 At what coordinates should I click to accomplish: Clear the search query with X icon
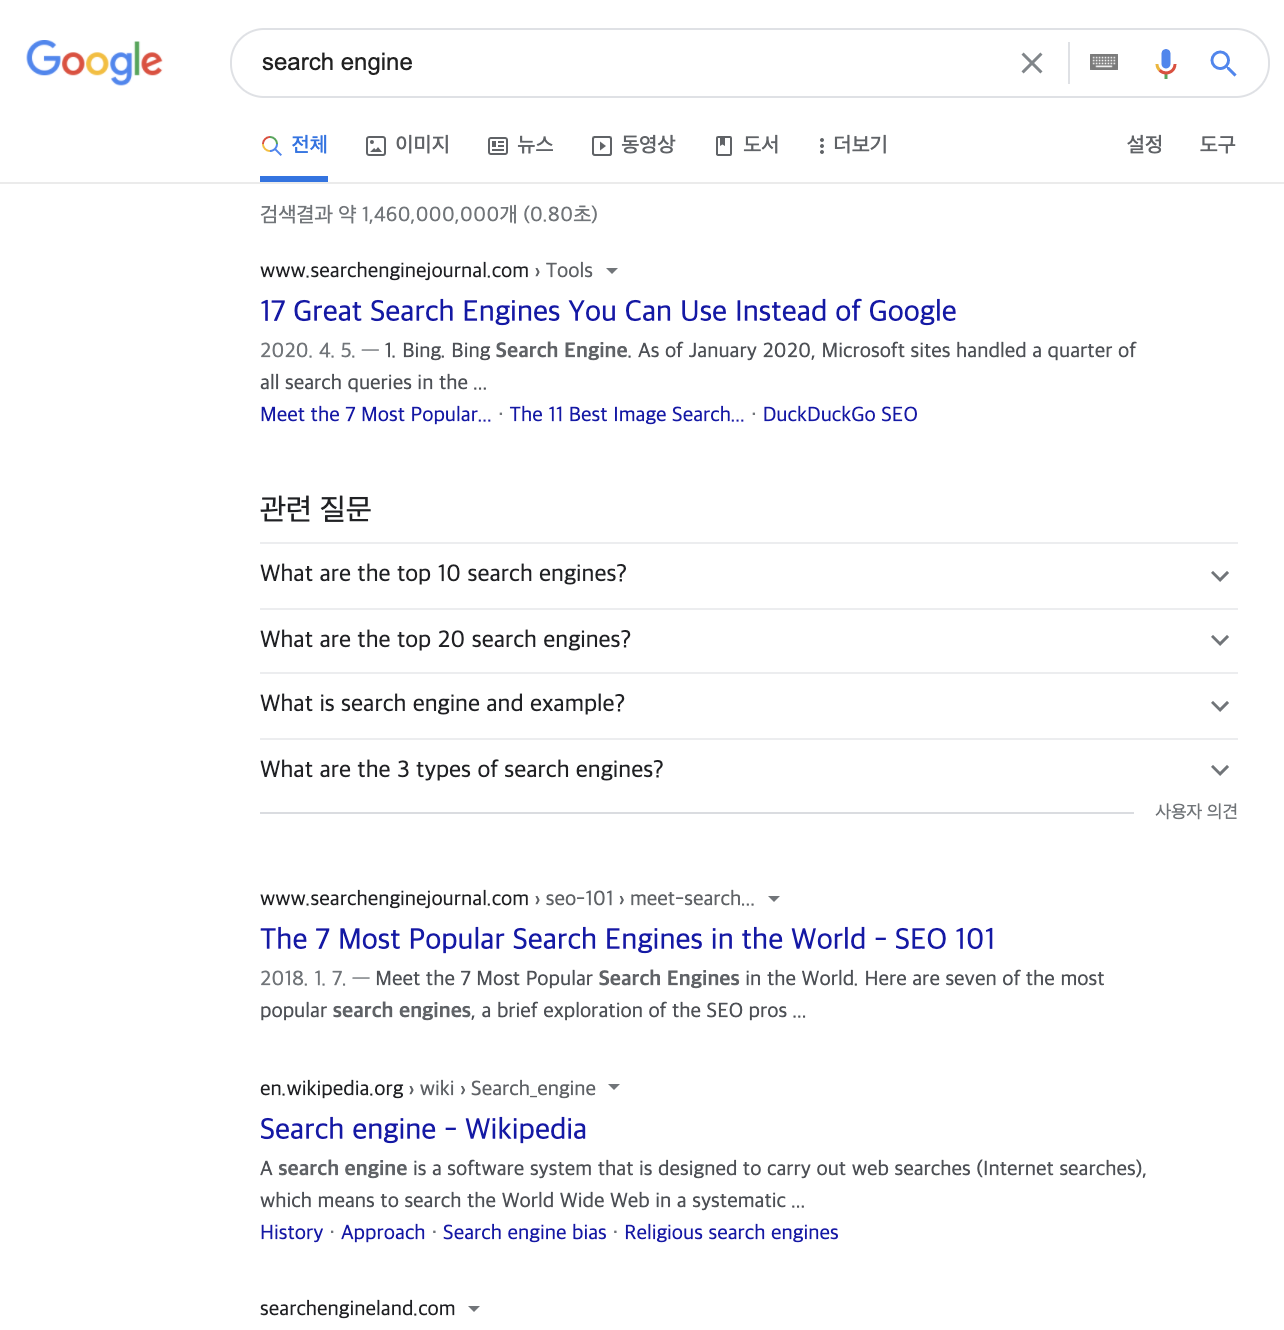click(1032, 63)
